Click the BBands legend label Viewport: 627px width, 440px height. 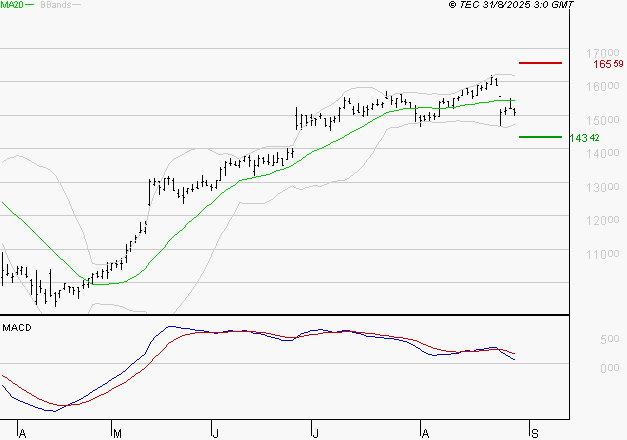(x=56, y=5)
